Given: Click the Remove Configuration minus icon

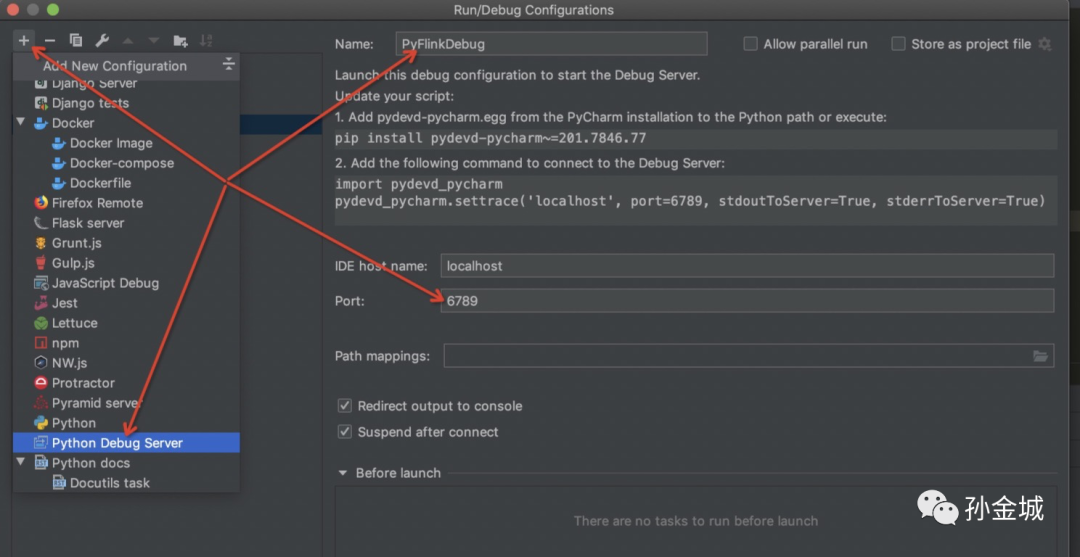Looking at the screenshot, I should [x=50, y=41].
